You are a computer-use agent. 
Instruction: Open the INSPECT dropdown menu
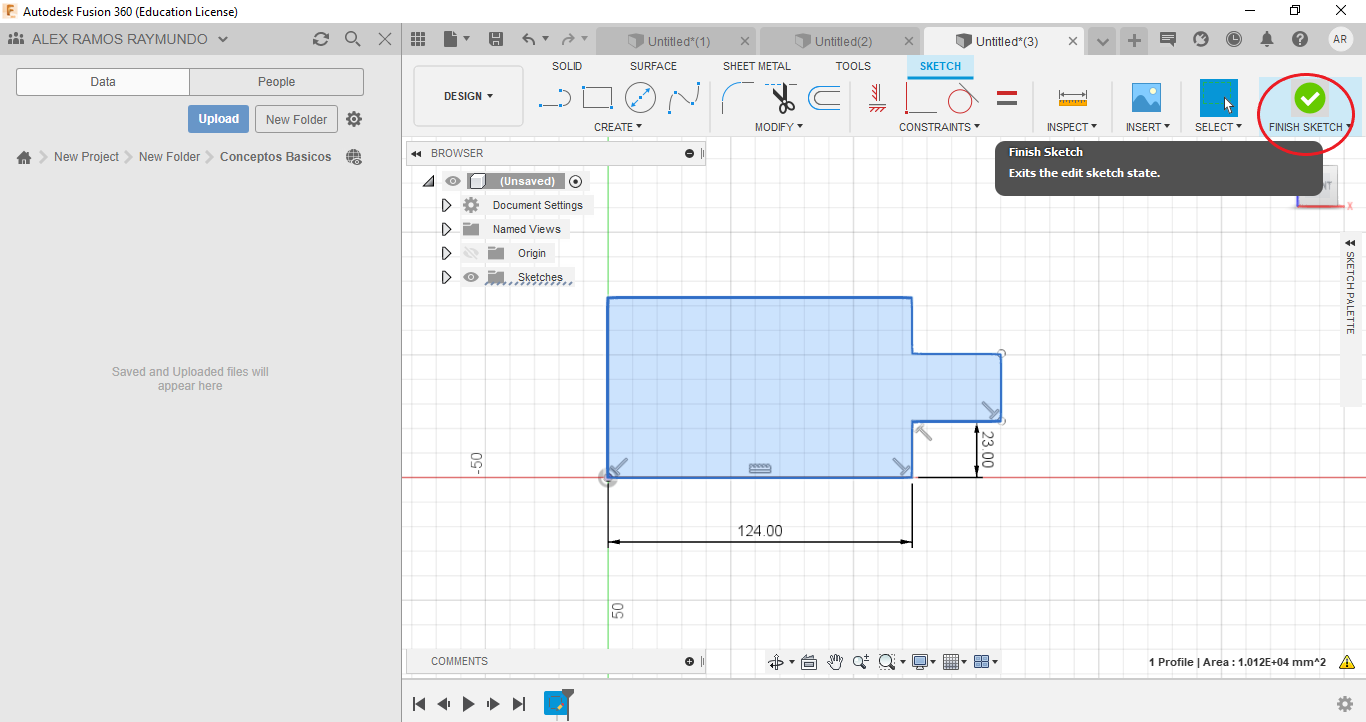1072,127
